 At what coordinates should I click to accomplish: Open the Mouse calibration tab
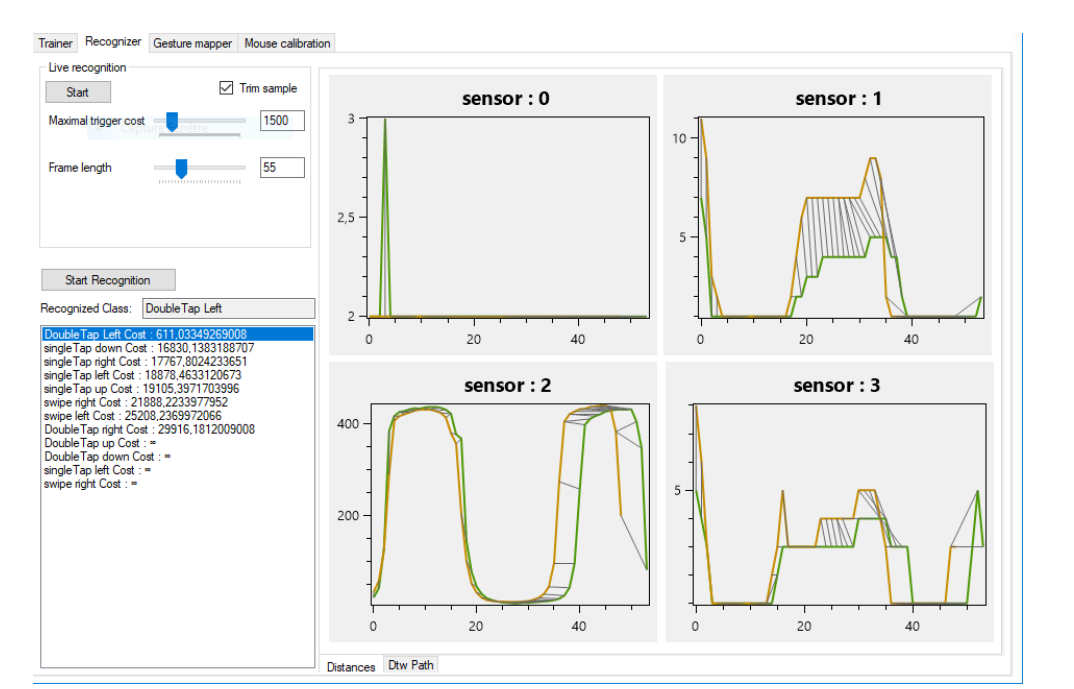(x=288, y=43)
